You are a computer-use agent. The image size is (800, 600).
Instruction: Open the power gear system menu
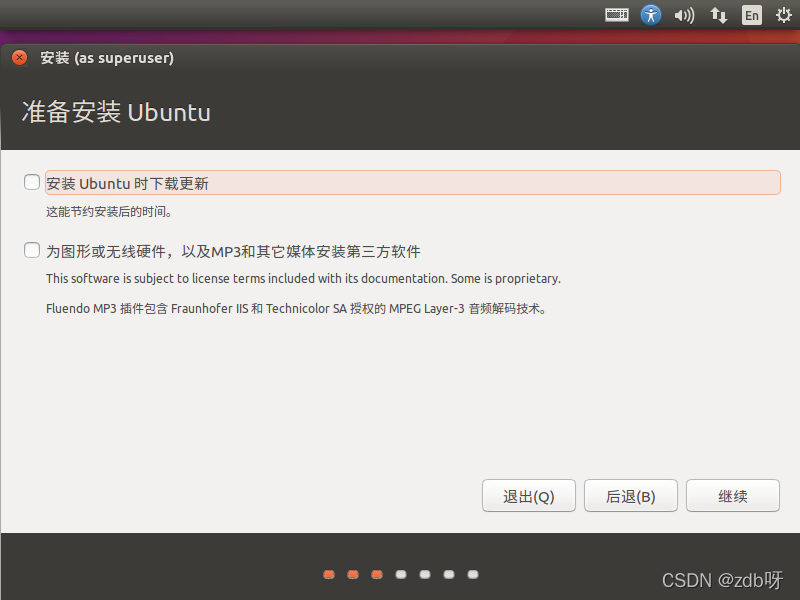point(784,15)
